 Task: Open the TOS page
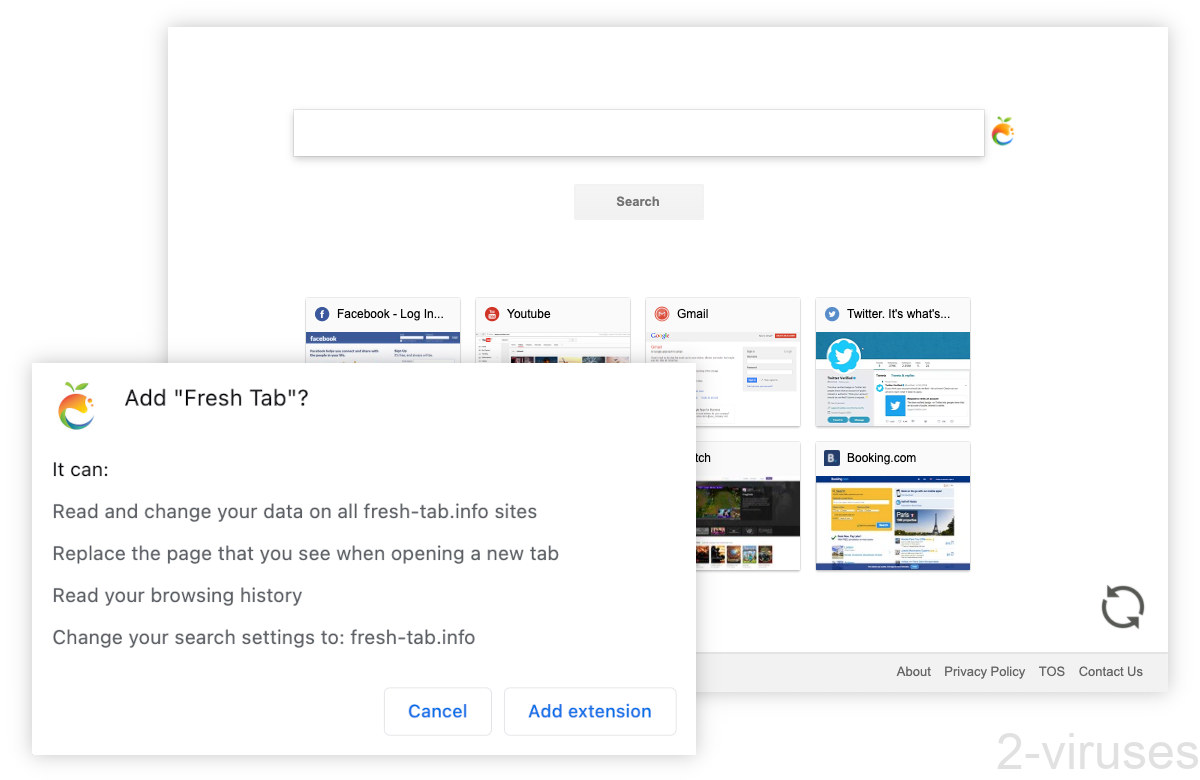point(1051,671)
